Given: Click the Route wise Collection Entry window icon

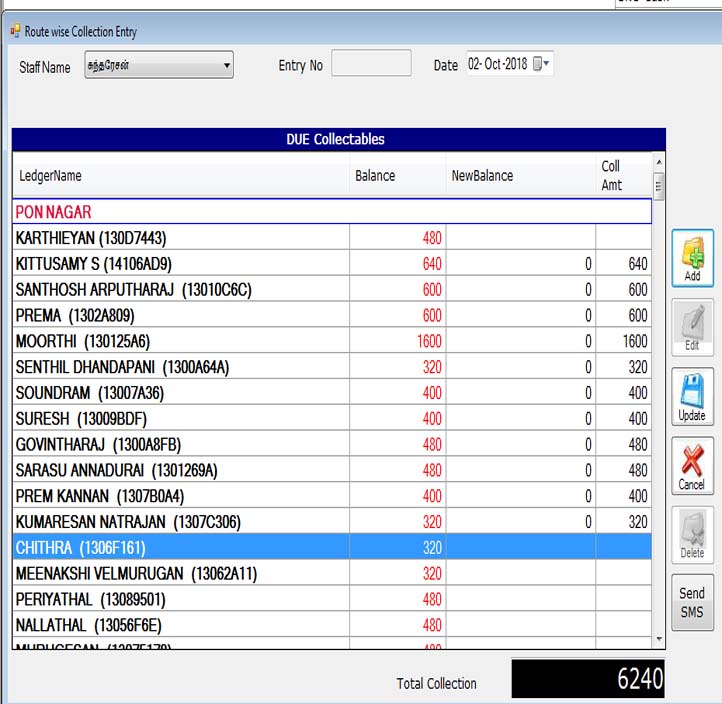Looking at the screenshot, I should (x=15, y=31).
